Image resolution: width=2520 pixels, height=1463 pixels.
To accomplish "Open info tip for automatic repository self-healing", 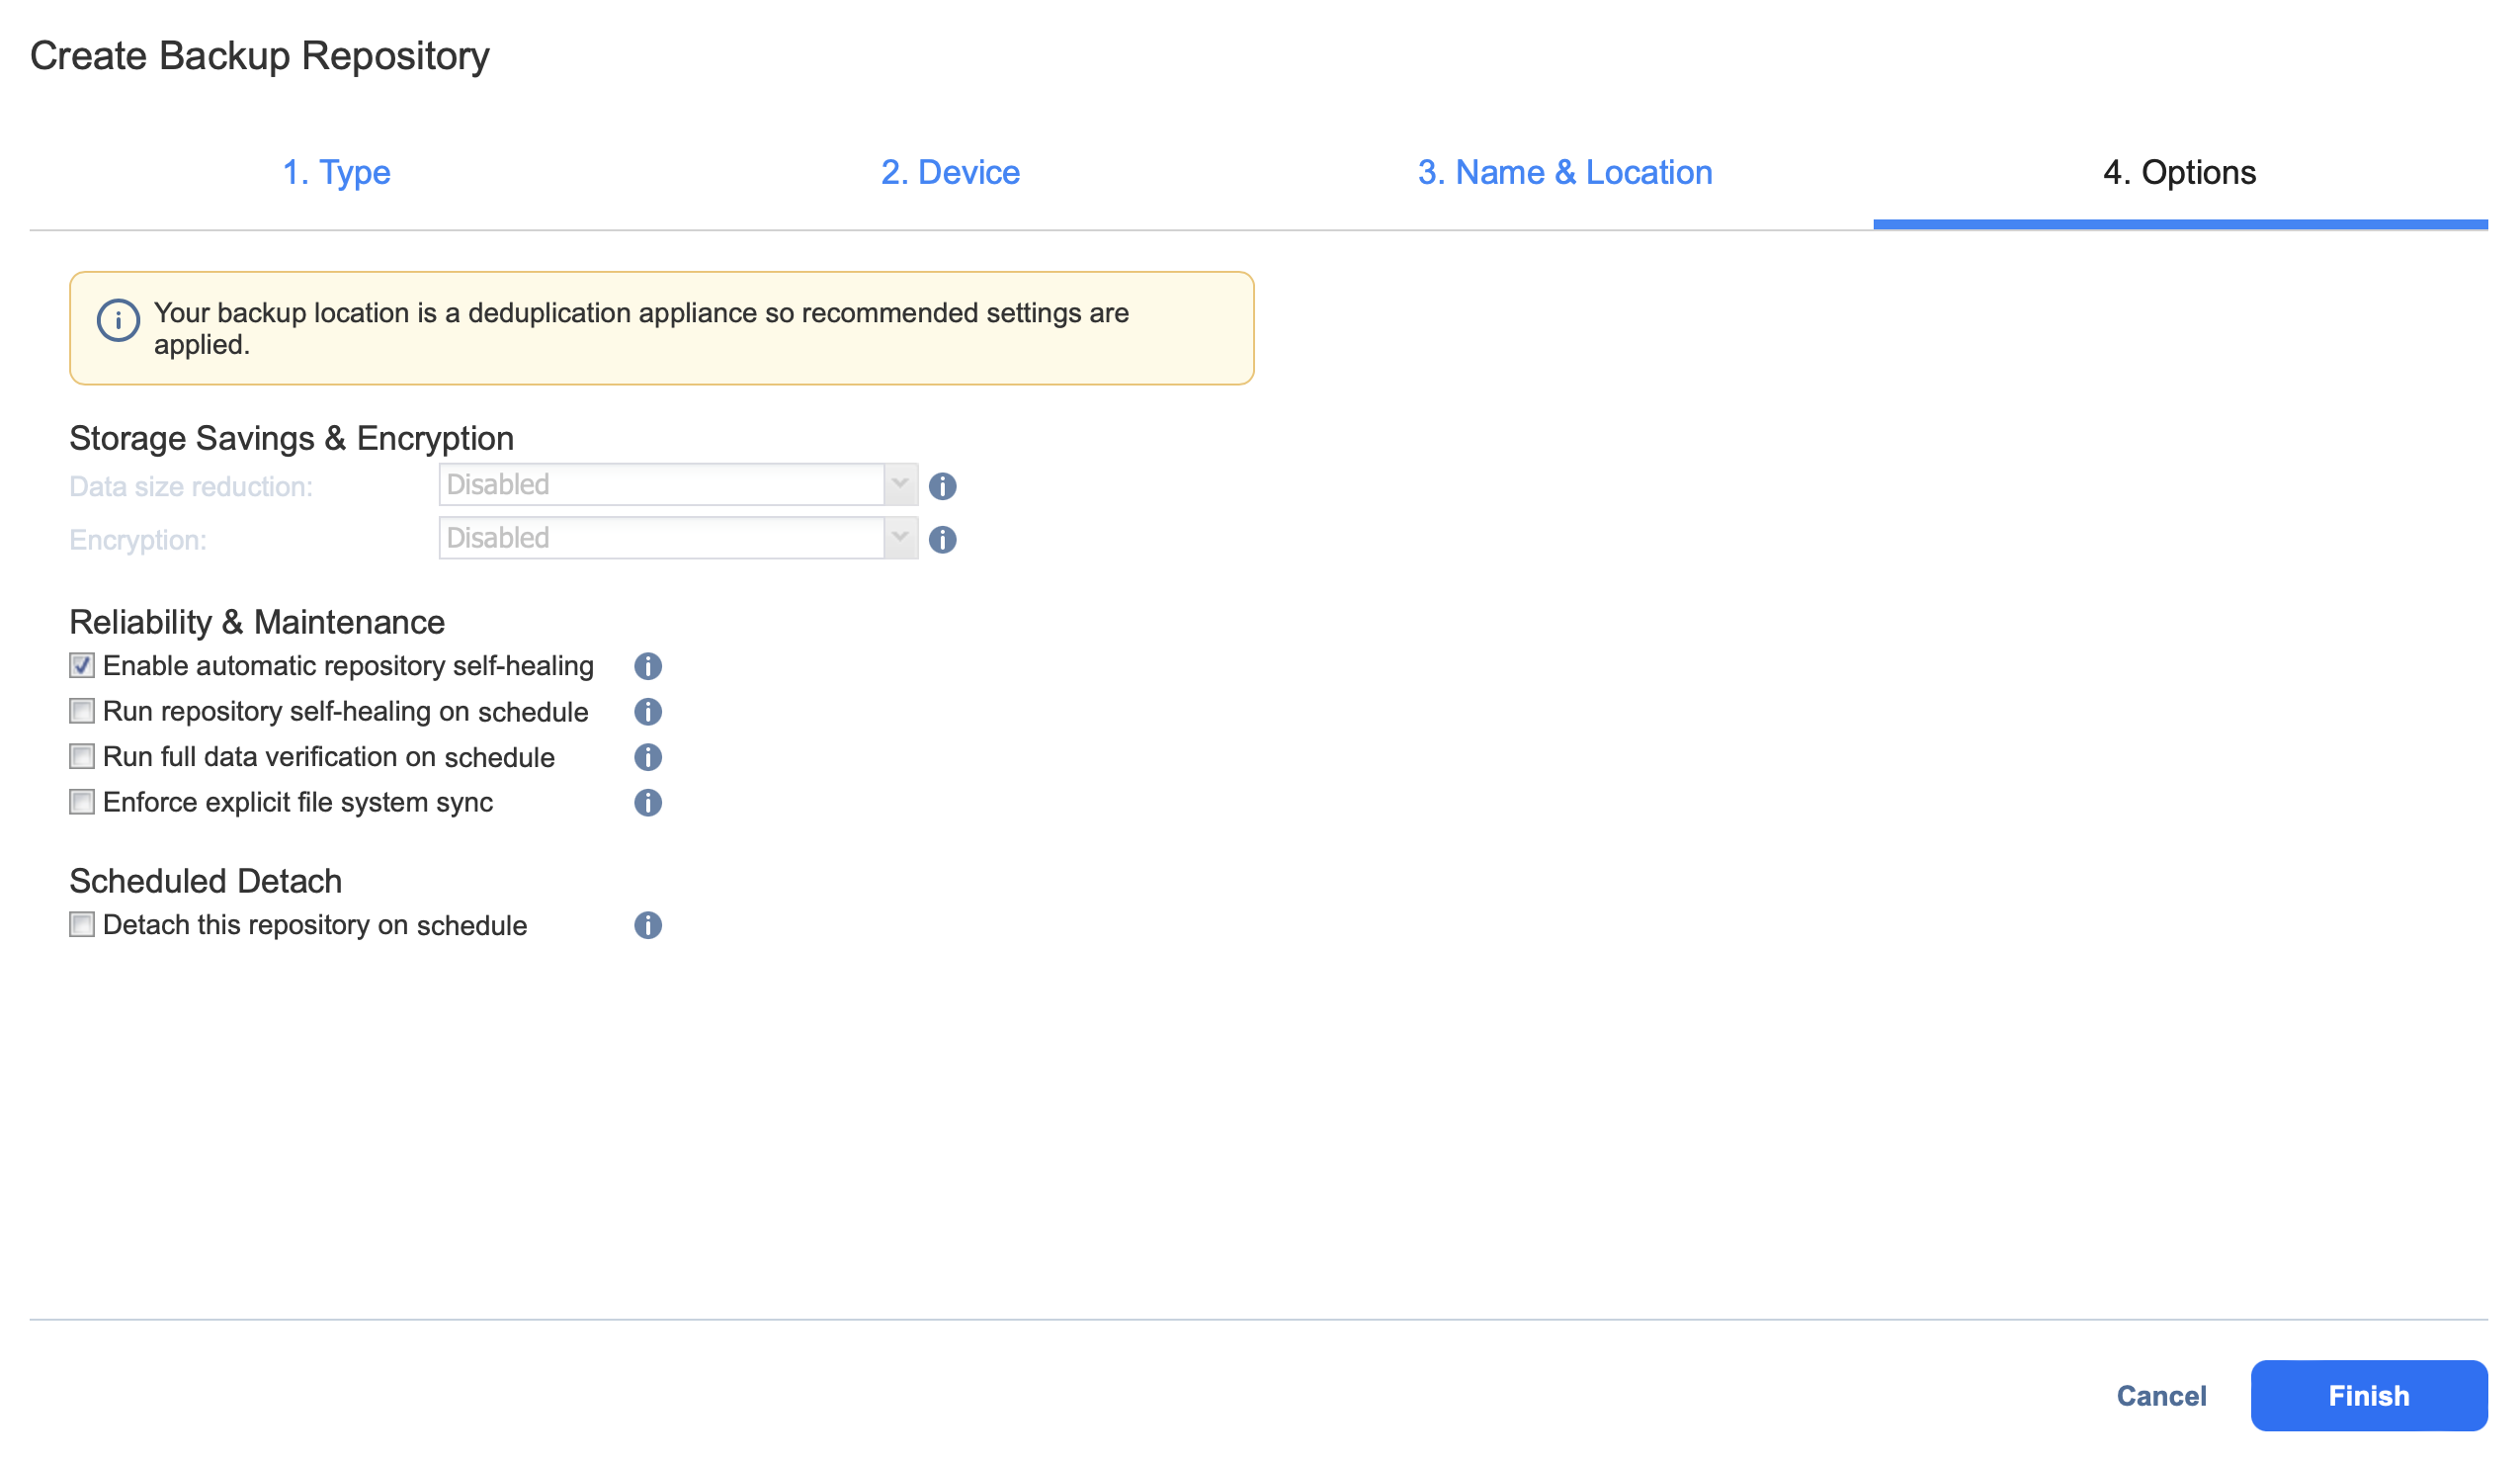I will [x=648, y=666].
